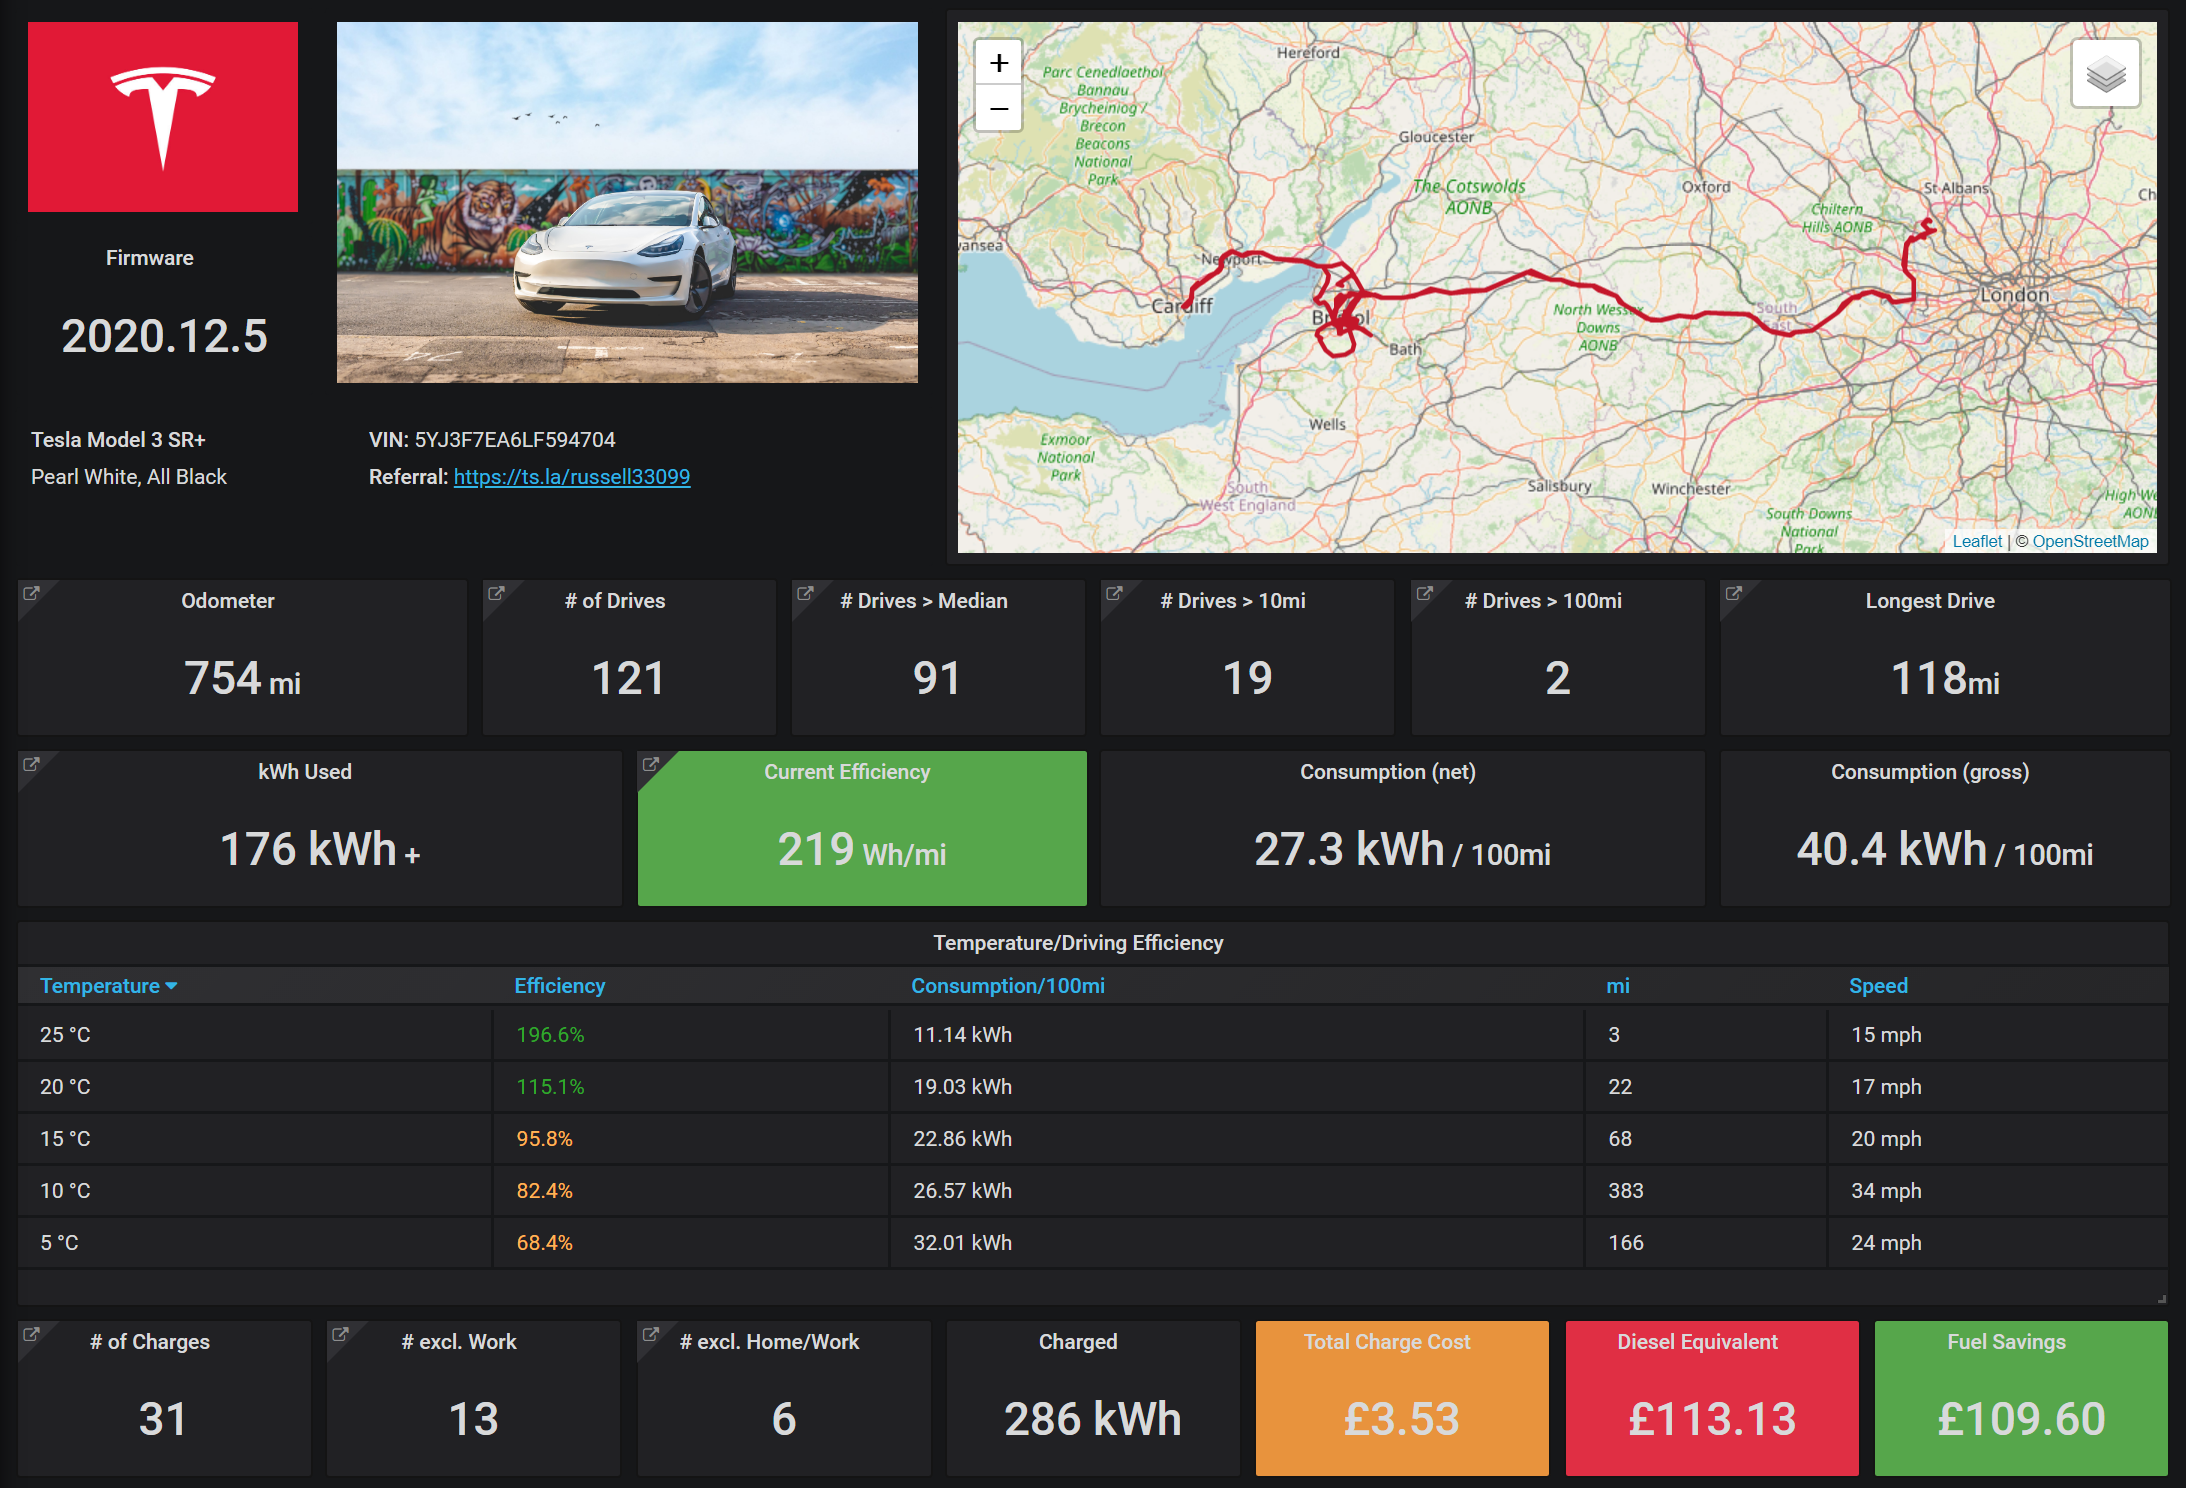
Task: Open the OpenStreetMap attribution link
Action: (2089, 541)
